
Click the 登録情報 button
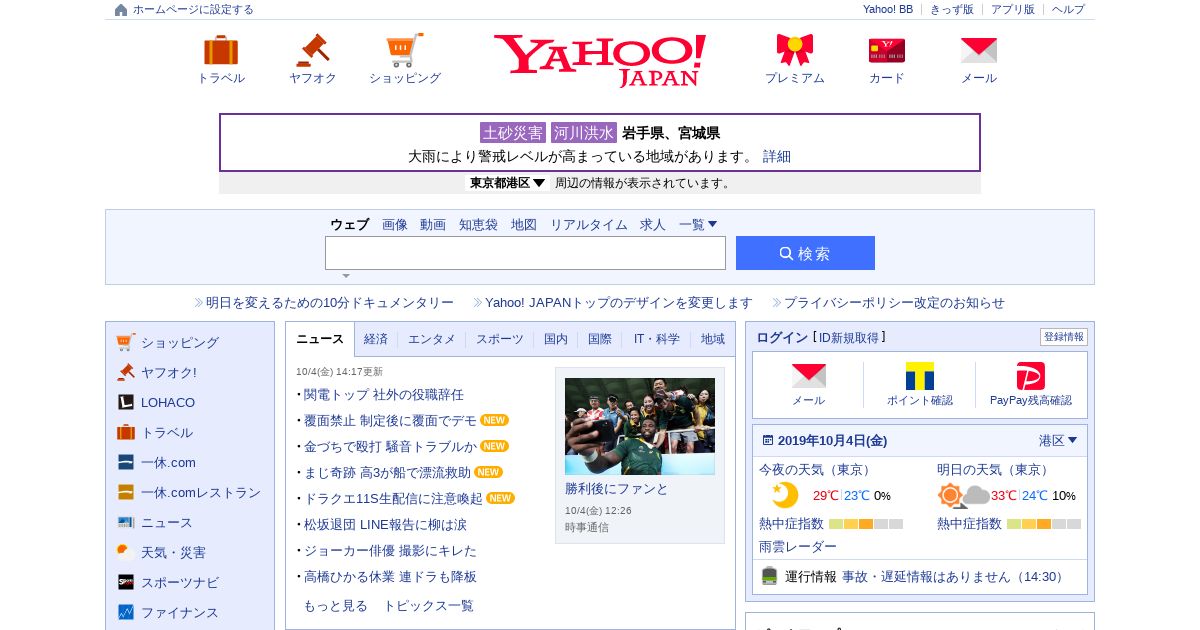click(x=1064, y=337)
